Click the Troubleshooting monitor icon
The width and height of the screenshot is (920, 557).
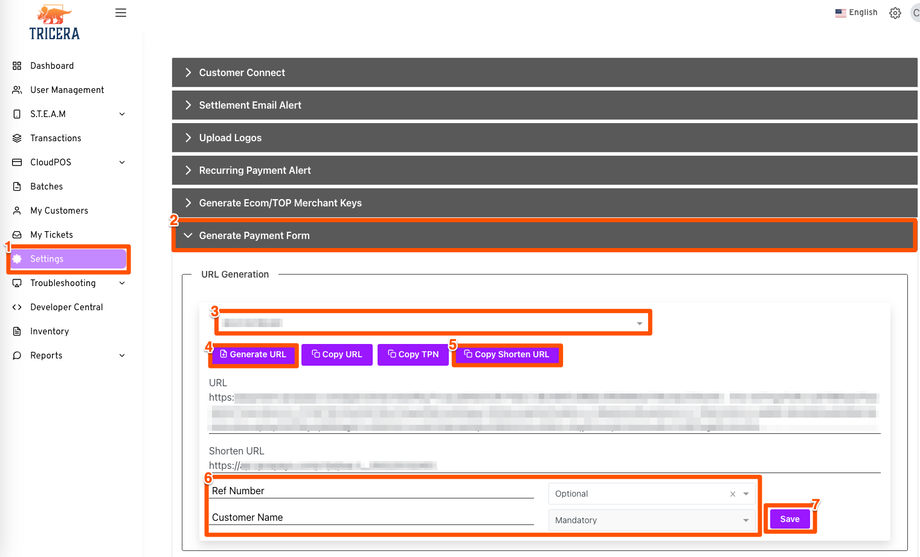point(17,283)
